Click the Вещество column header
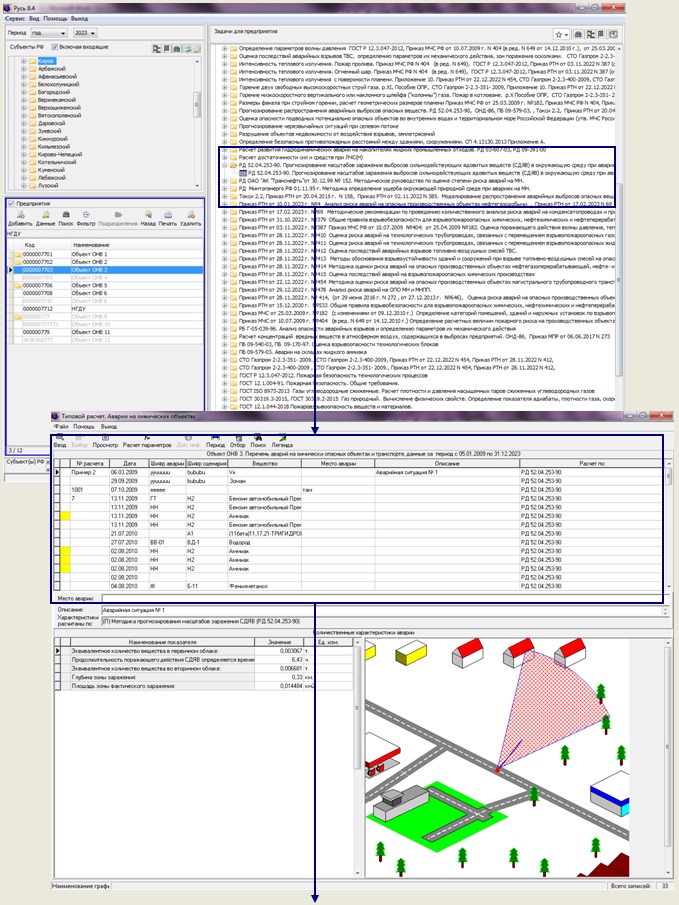Image resolution: width=679 pixels, height=905 pixels. coord(264,463)
